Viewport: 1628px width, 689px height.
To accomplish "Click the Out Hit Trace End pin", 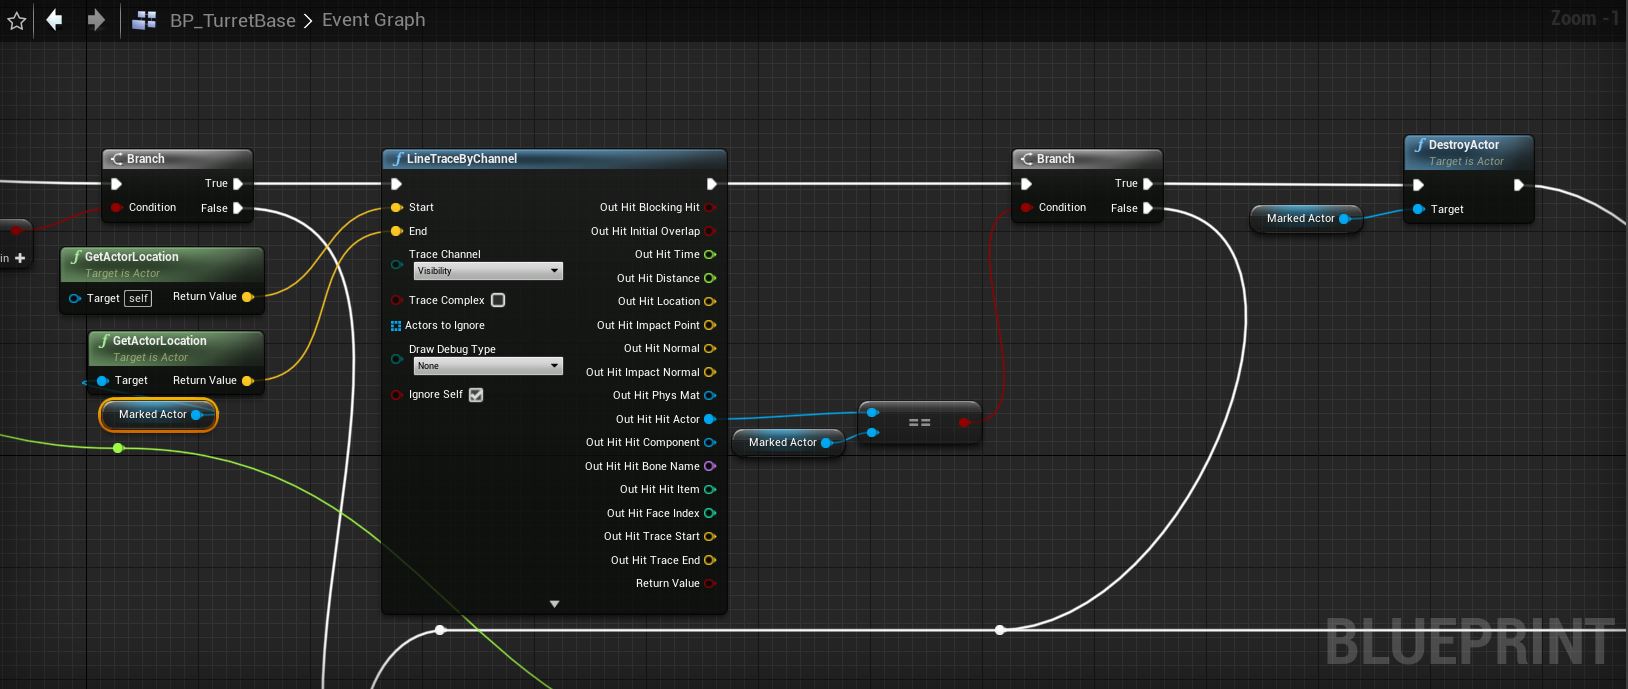I will coord(710,560).
